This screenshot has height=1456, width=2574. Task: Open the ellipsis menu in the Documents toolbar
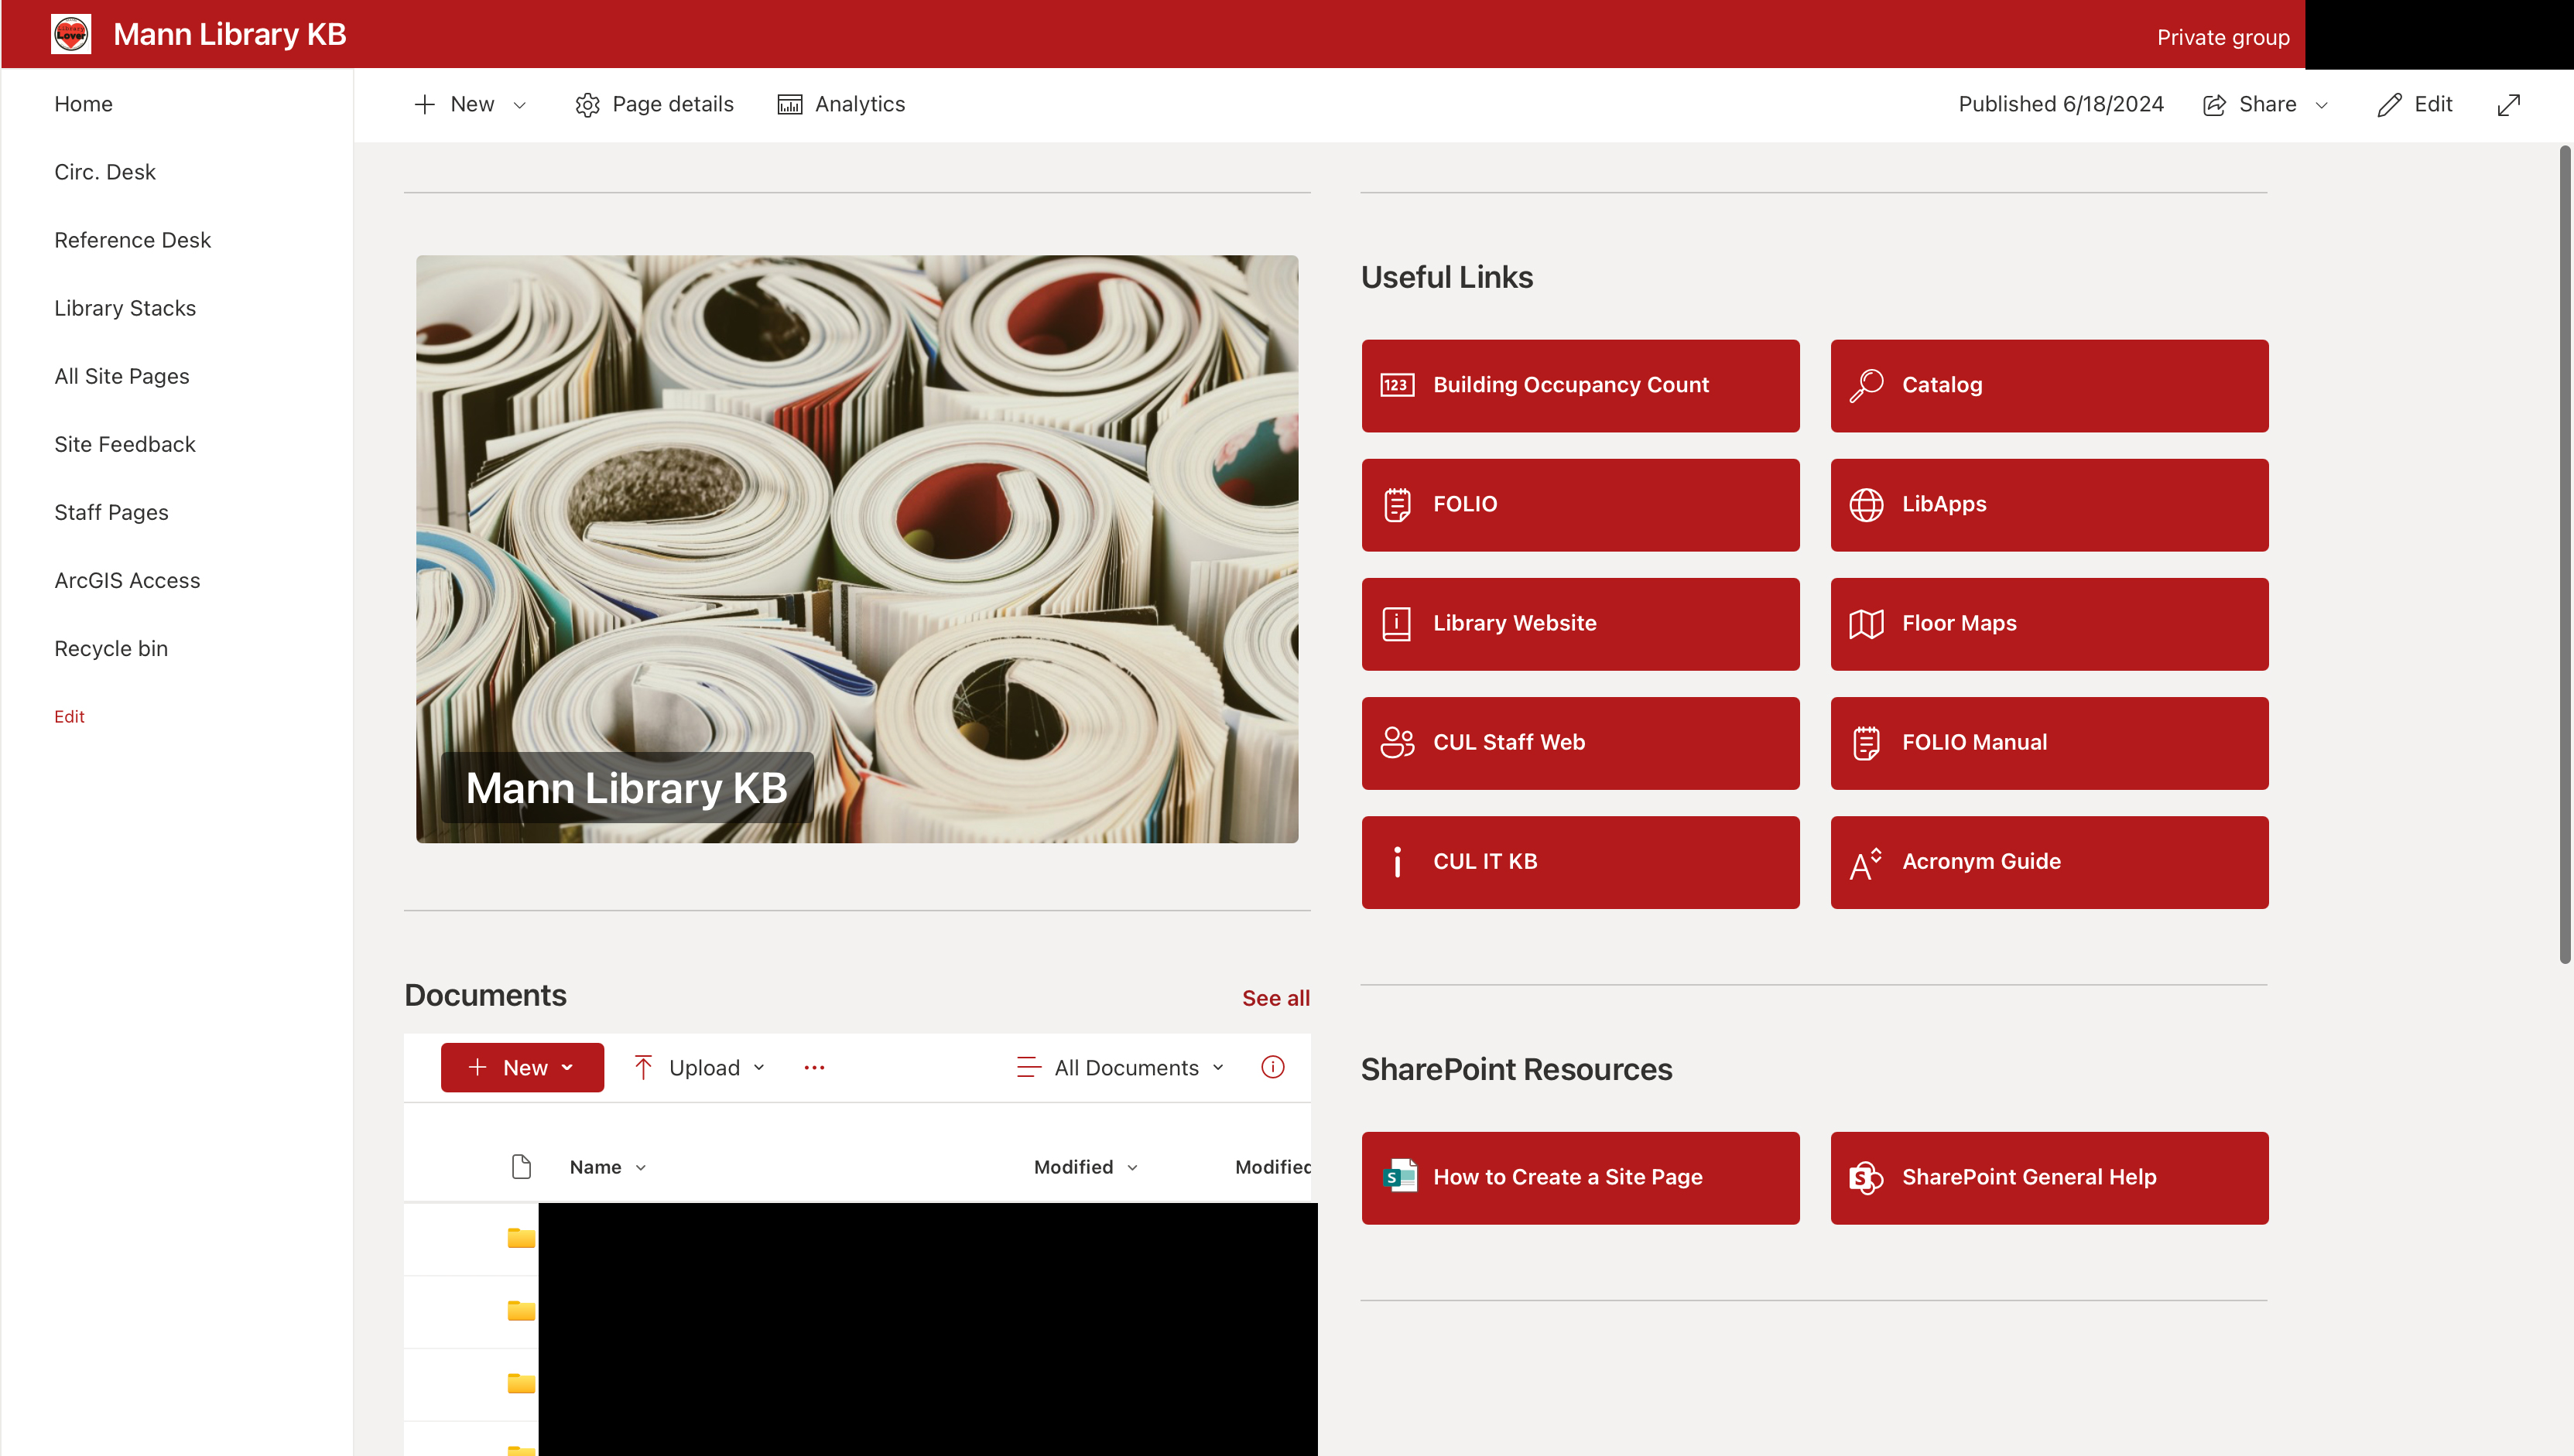815,1067
